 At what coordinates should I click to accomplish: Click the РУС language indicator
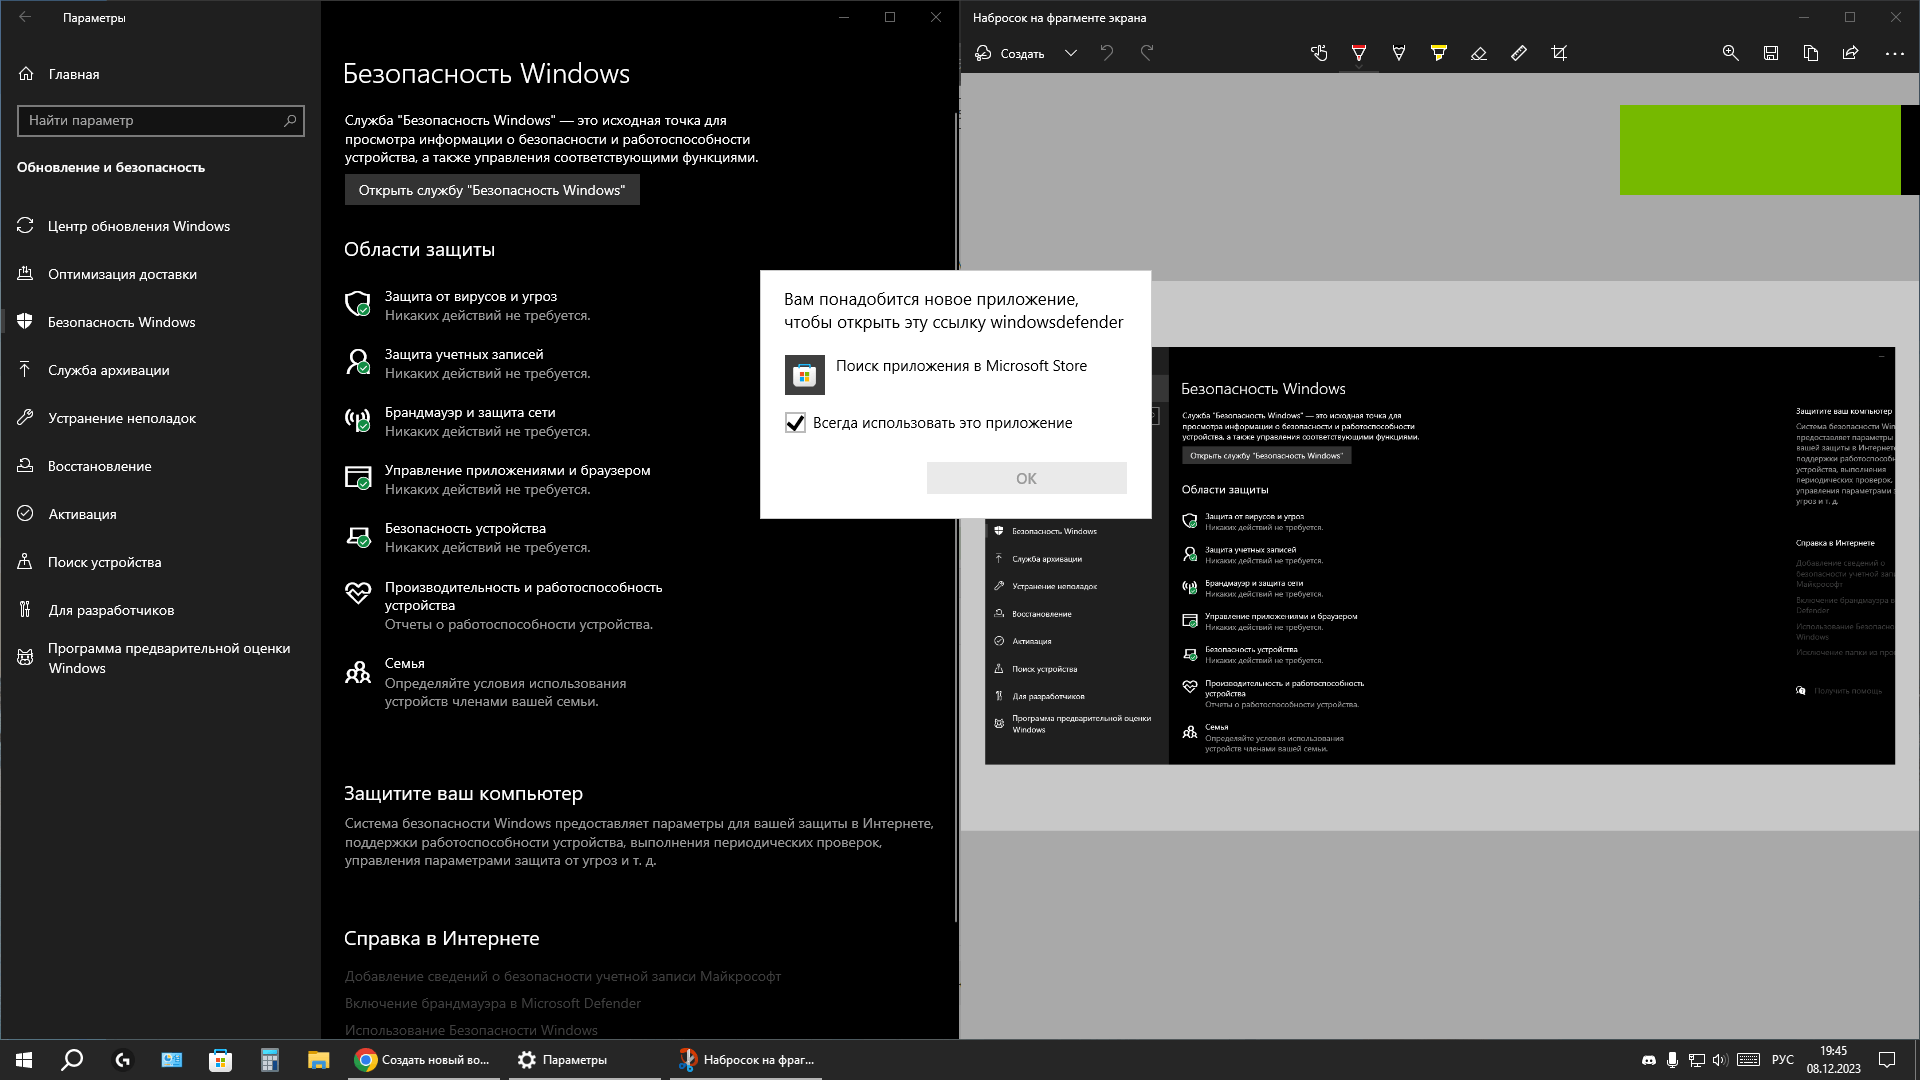pos(1783,1060)
